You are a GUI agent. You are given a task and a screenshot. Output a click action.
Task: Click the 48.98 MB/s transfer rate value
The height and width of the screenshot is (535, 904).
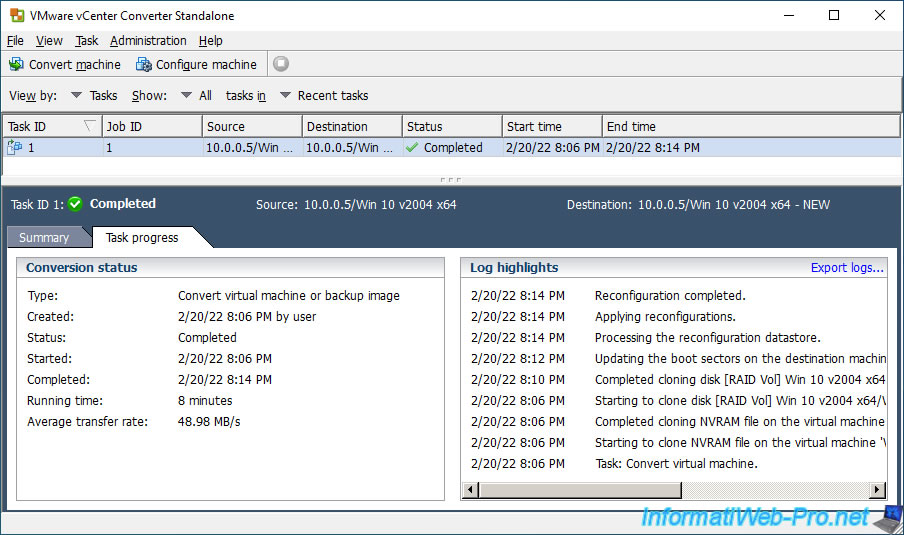[209, 421]
